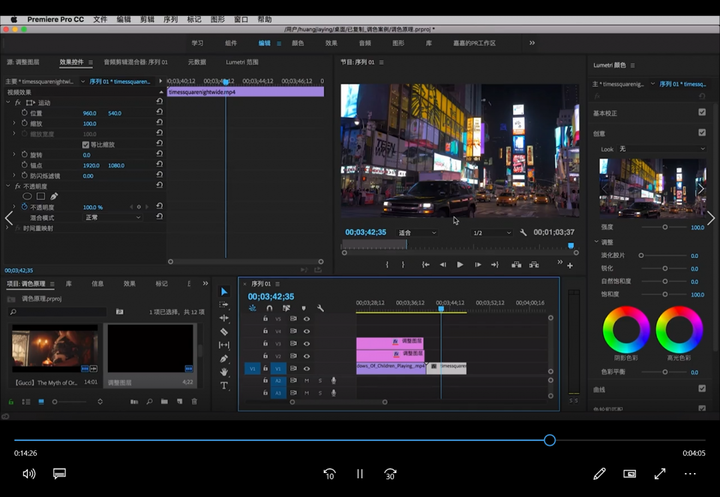This screenshot has height=497, width=720.
Task: Click the 位置 value 960.0 field
Action: (x=89, y=113)
